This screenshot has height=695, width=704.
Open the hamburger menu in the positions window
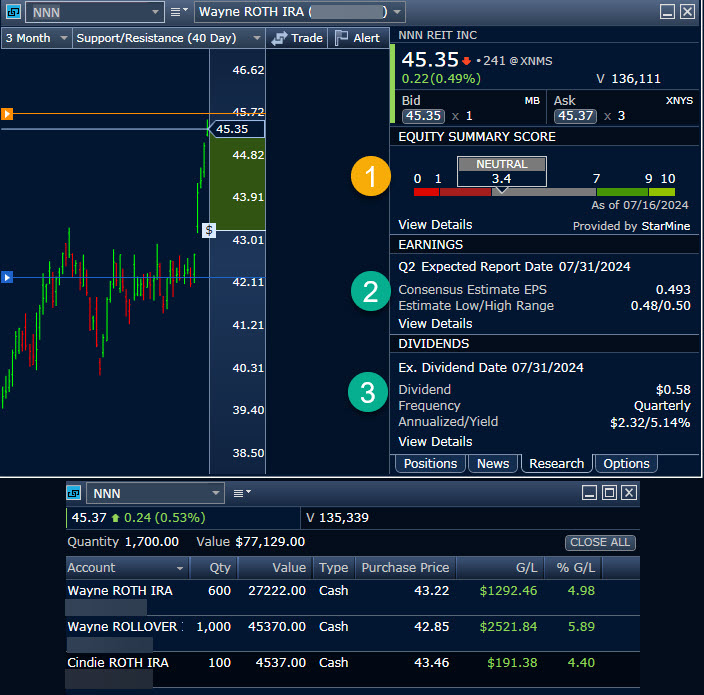point(241,493)
